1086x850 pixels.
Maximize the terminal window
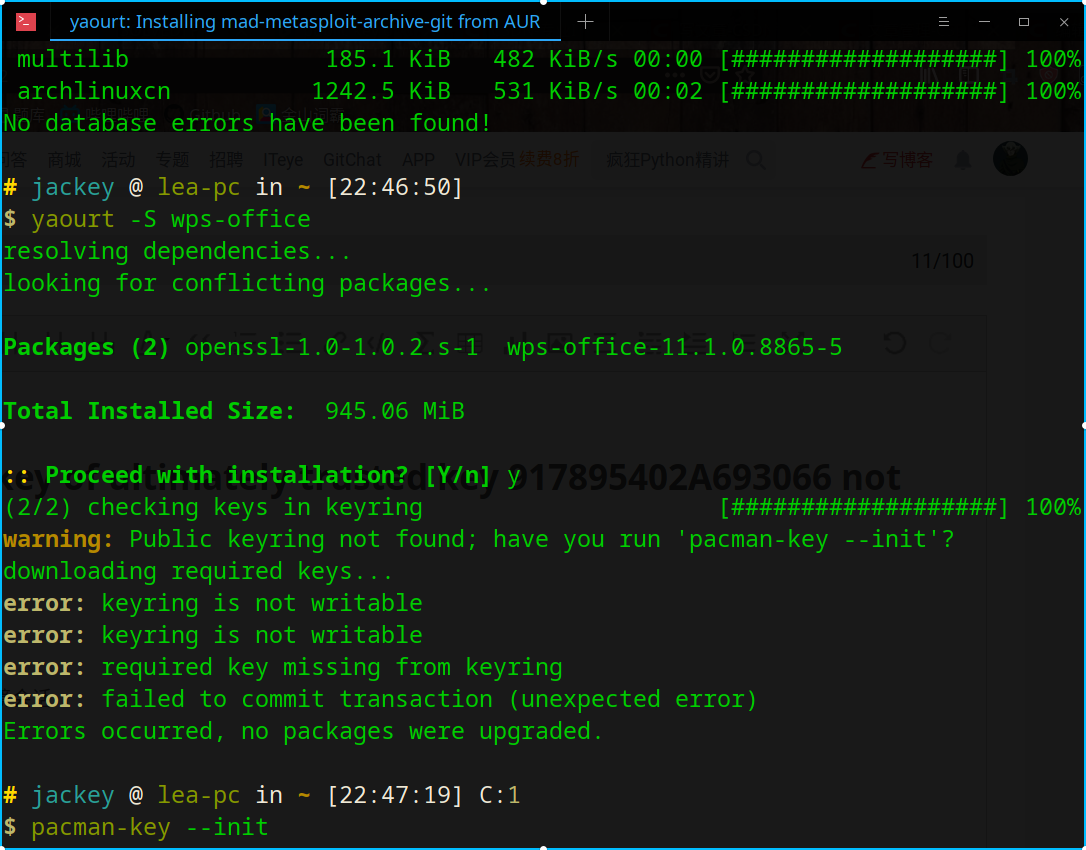click(1024, 22)
